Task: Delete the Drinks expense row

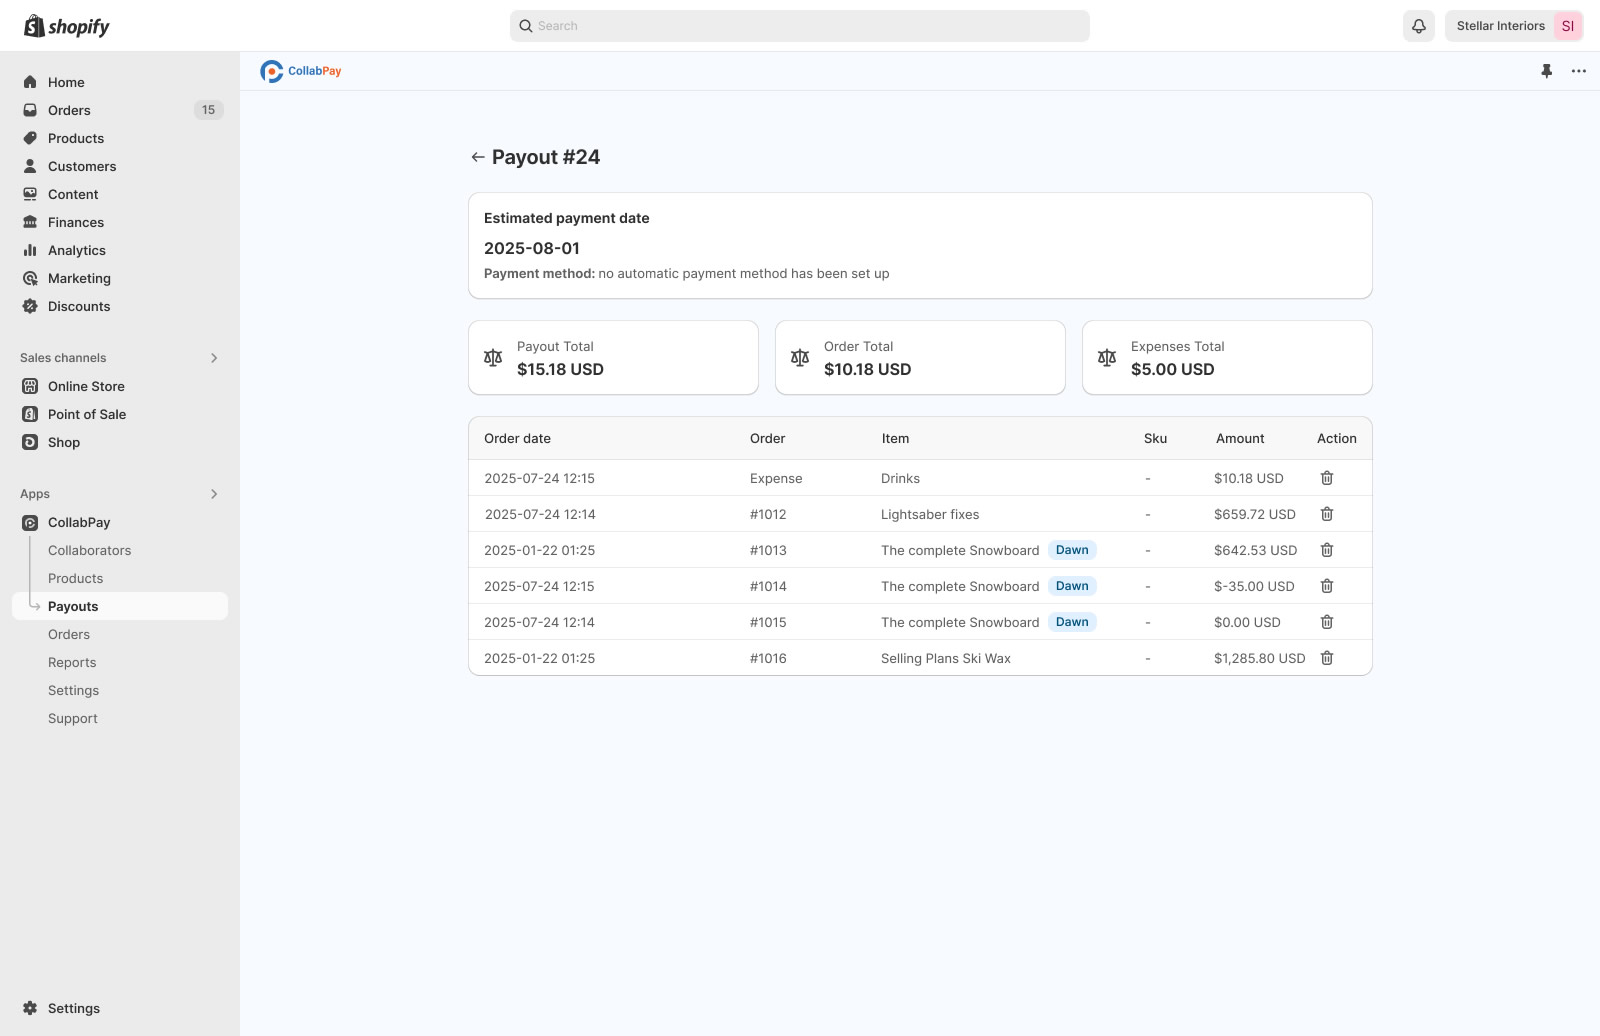Action: [x=1327, y=478]
